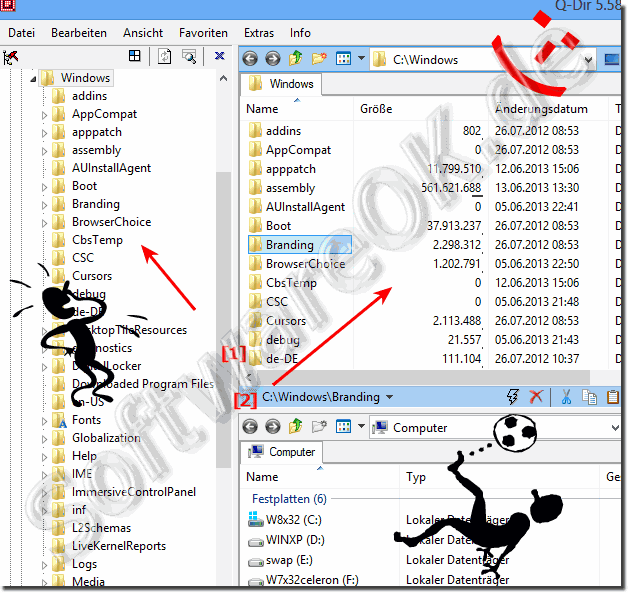Screen dimensions: 628x593
Task: Click the new folder icon in the Computer pane
Action: (x=319, y=427)
